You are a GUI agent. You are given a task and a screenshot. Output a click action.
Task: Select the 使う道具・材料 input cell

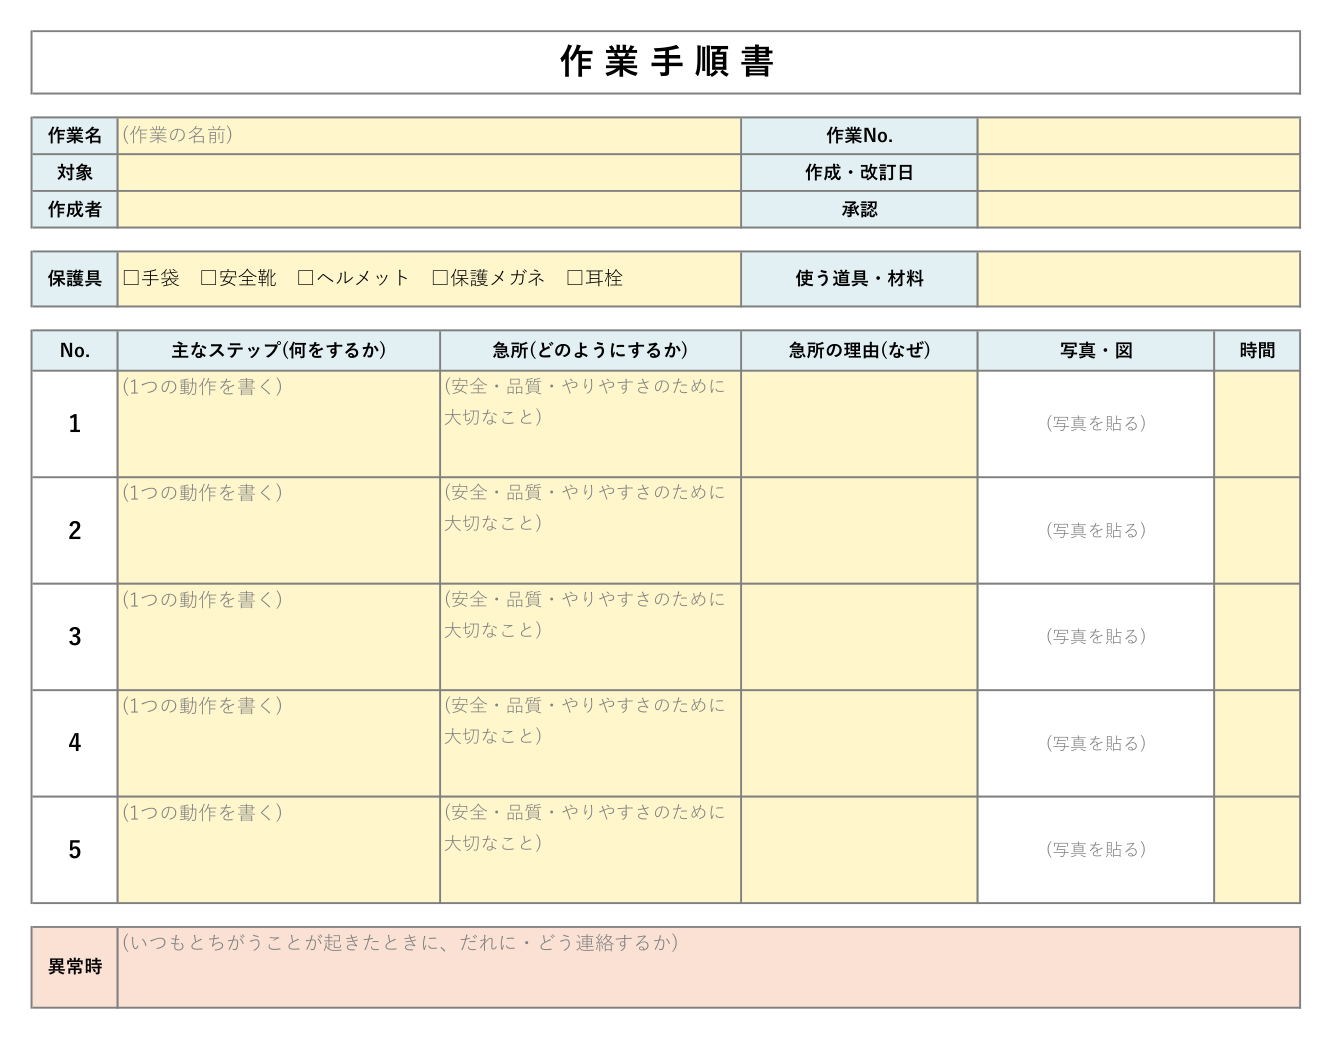click(1139, 279)
